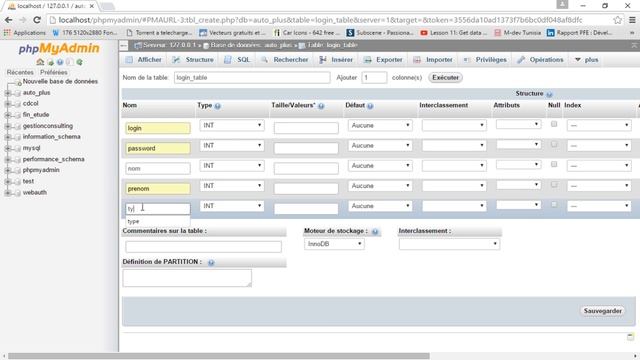Click horizontal scrollbar at page bottom
Viewport: 640px width, 360px height.
219,356
